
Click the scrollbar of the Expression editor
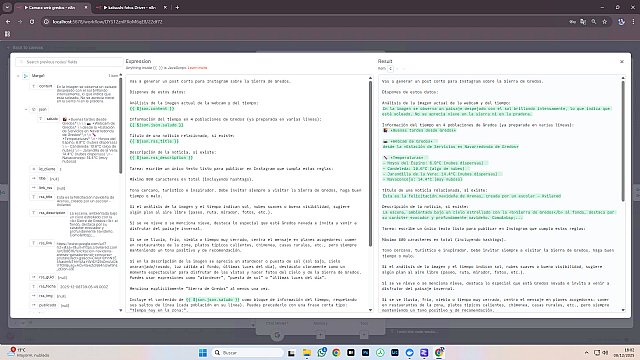[x=370, y=163]
